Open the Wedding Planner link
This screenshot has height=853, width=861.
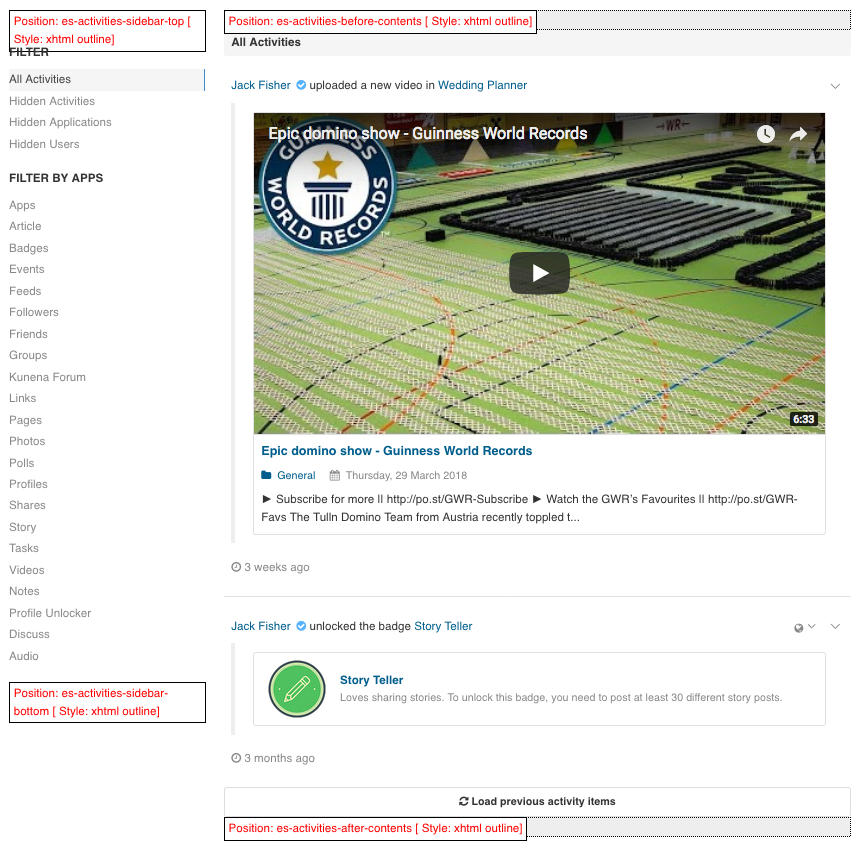tap(482, 85)
